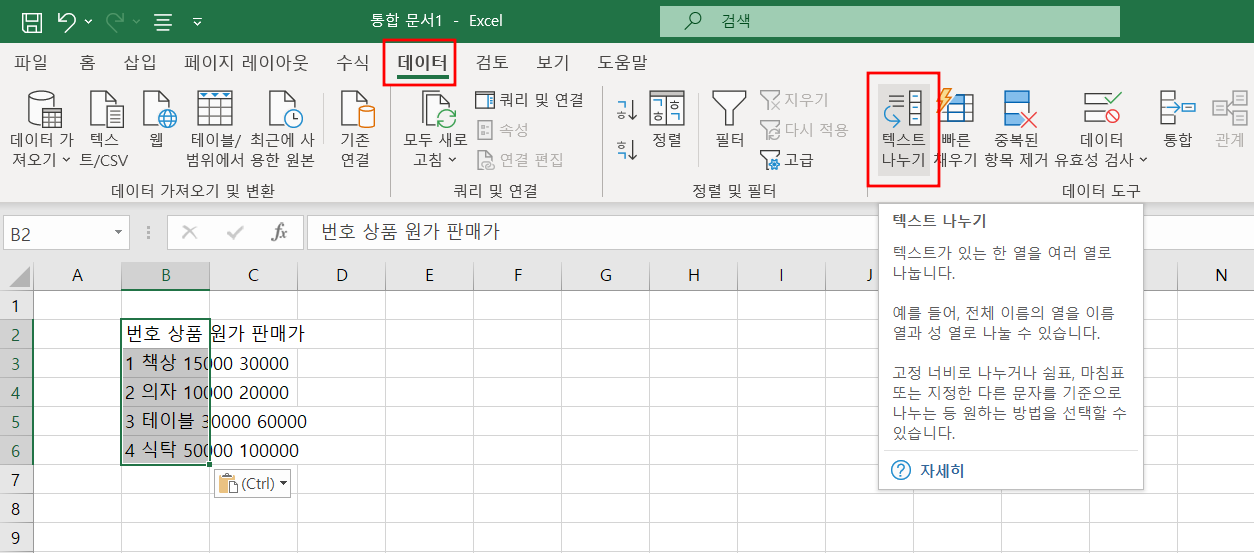Viewport: 1254px width, 553px height.
Task: Click cell with 2 의자 10000 20000
Action: pyautogui.click(x=165, y=392)
